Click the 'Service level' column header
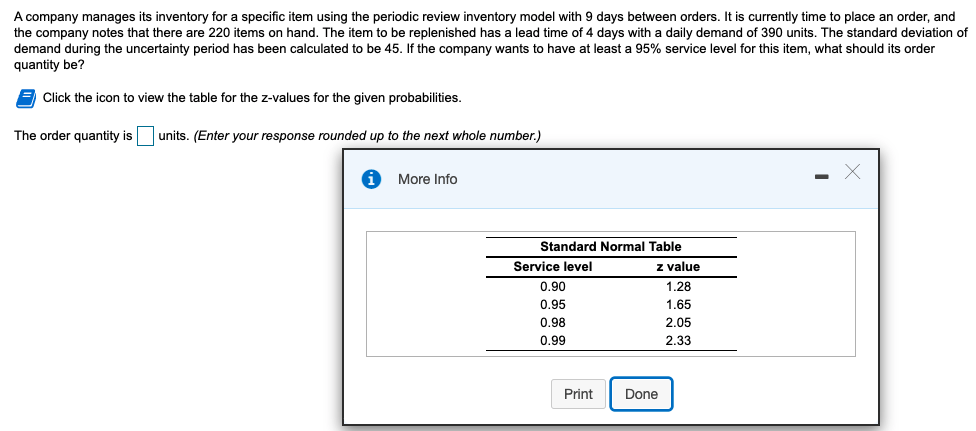 [x=553, y=267]
